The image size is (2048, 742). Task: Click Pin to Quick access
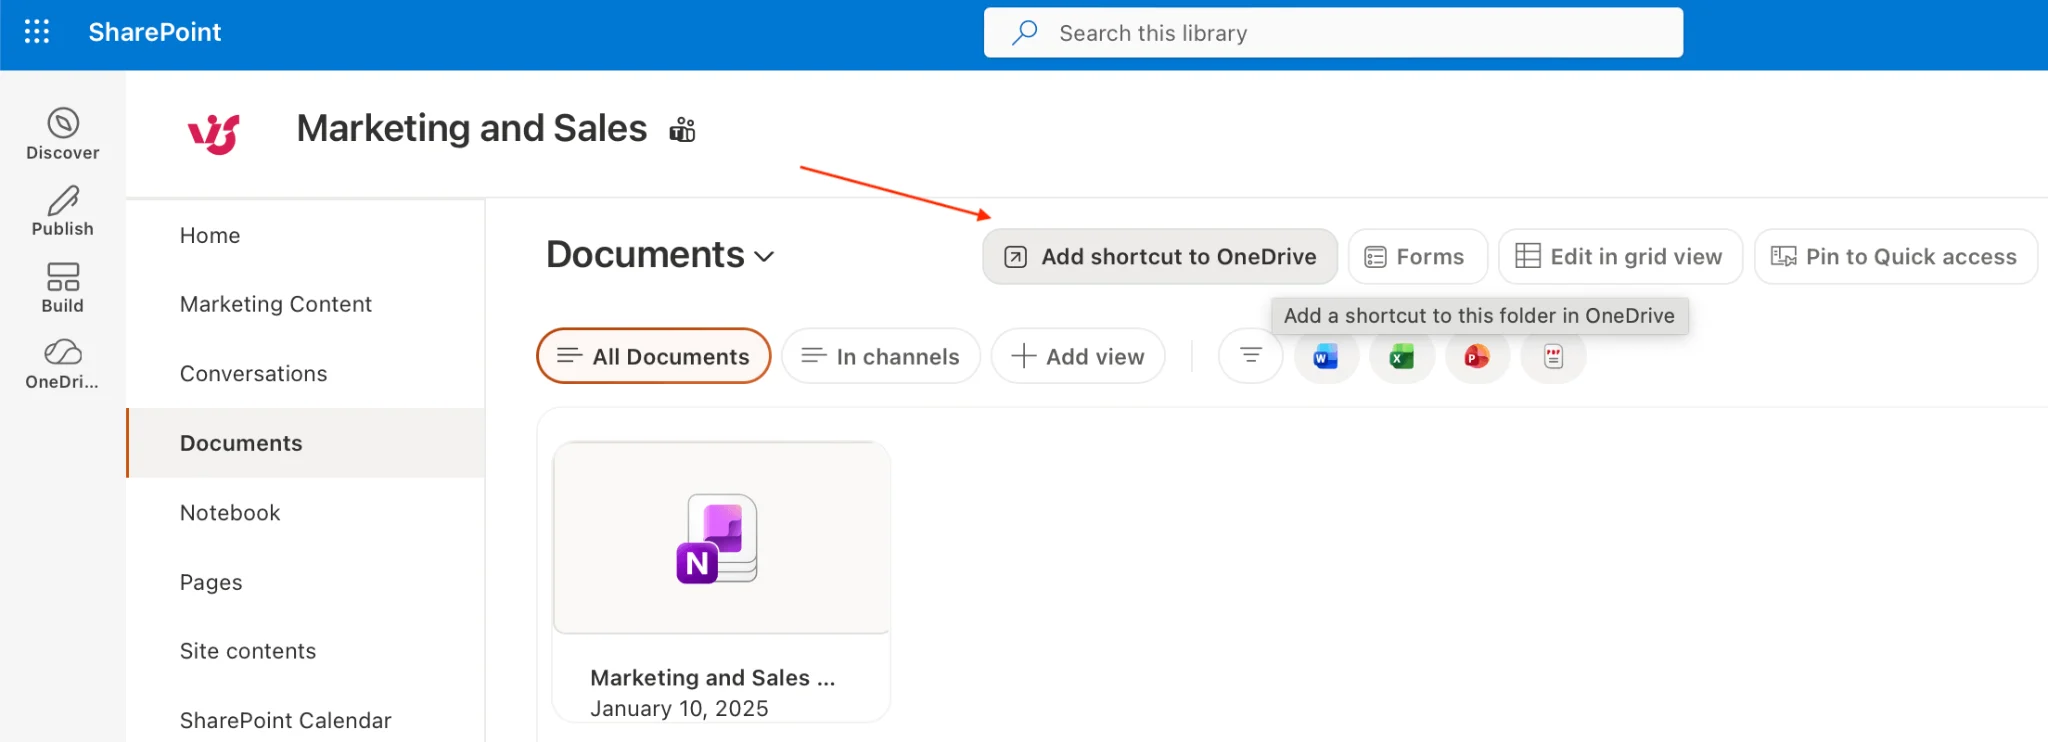click(1895, 257)
